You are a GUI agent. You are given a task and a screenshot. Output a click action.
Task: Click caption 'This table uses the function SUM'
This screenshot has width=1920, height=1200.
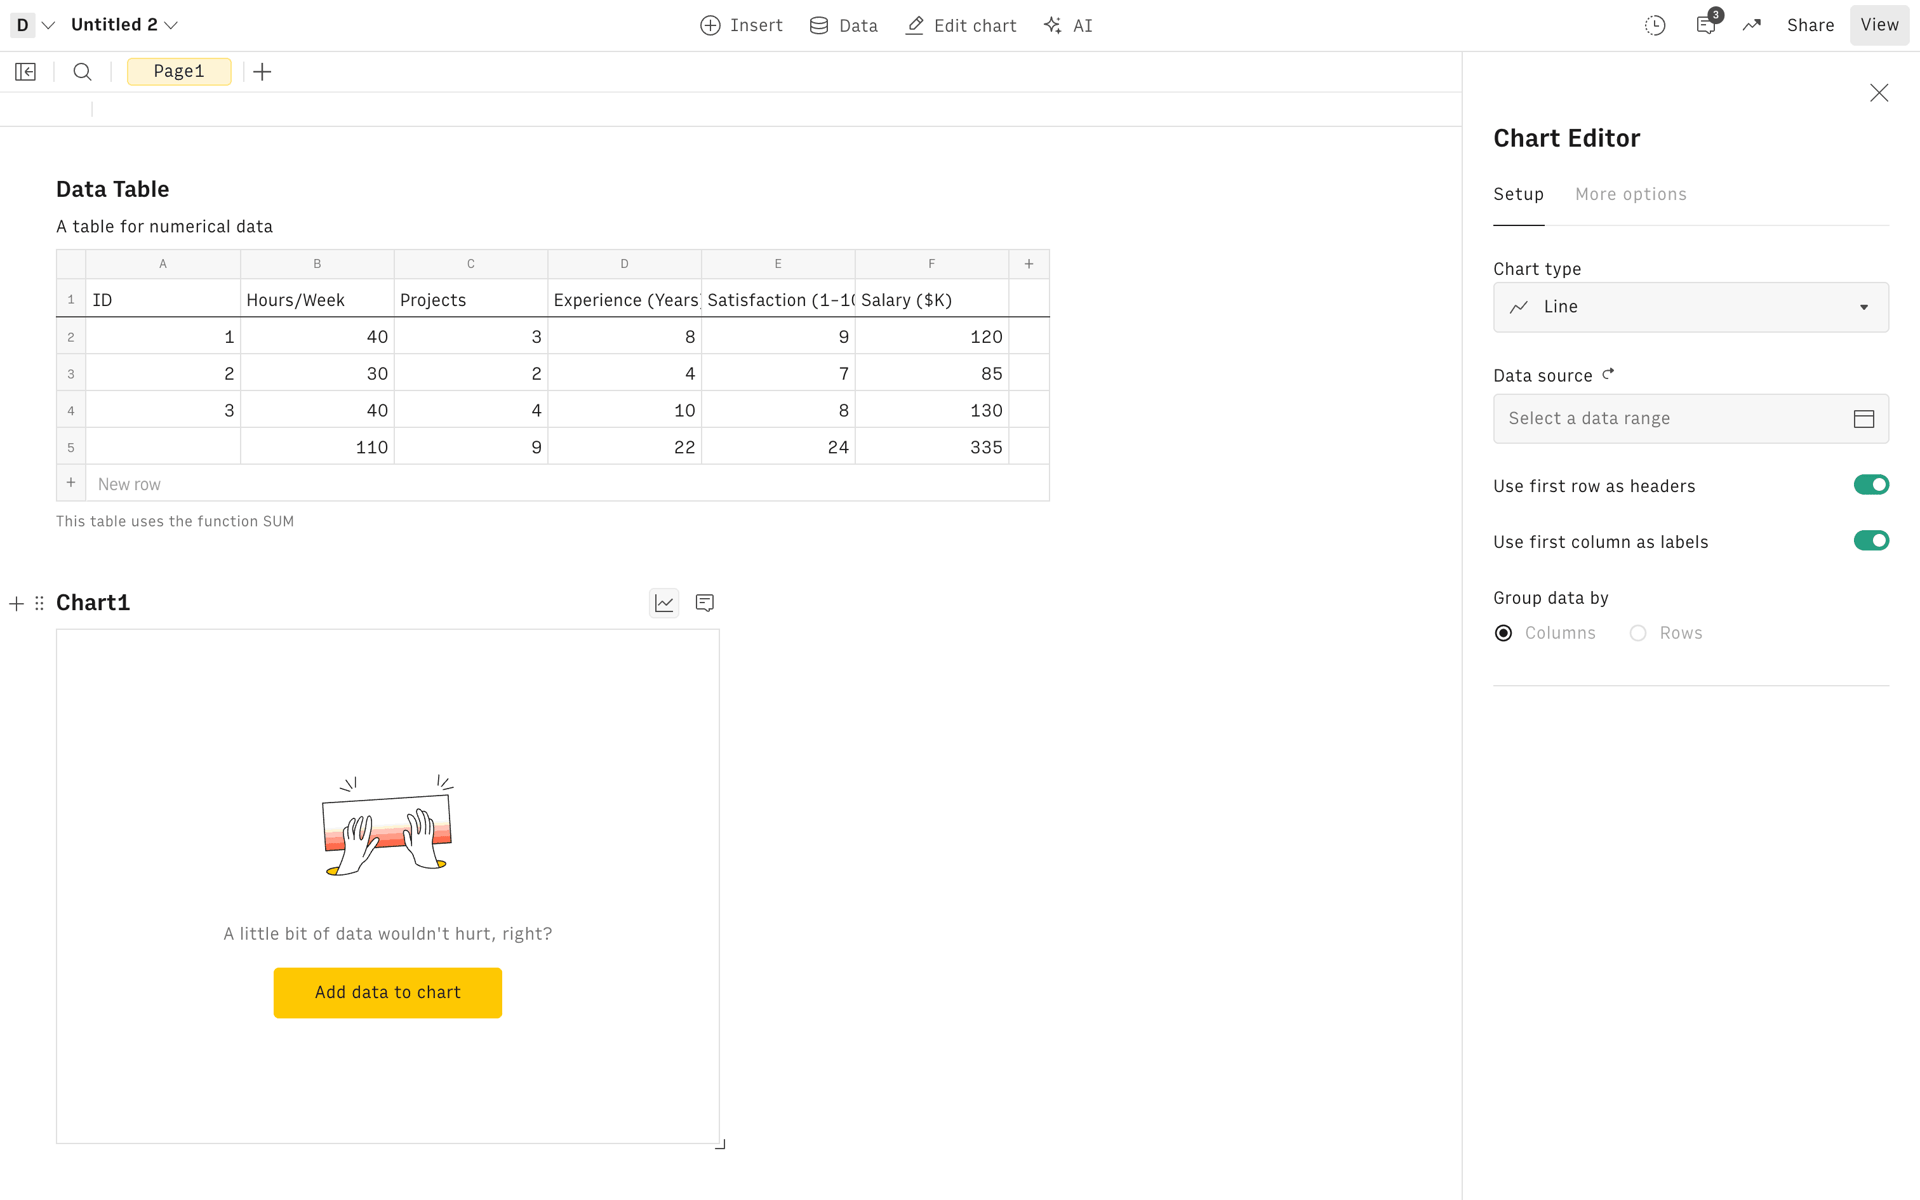coord(175,521)
